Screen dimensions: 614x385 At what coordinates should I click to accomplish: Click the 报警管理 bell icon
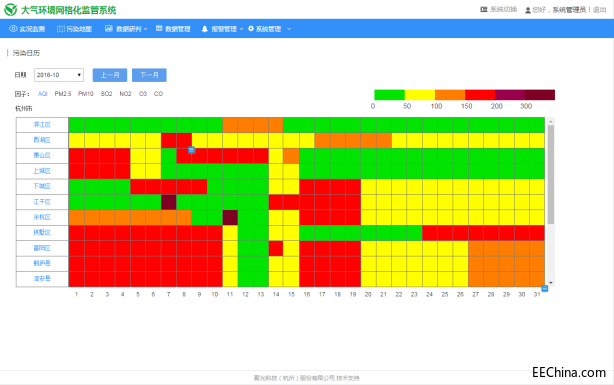[205, 29]
